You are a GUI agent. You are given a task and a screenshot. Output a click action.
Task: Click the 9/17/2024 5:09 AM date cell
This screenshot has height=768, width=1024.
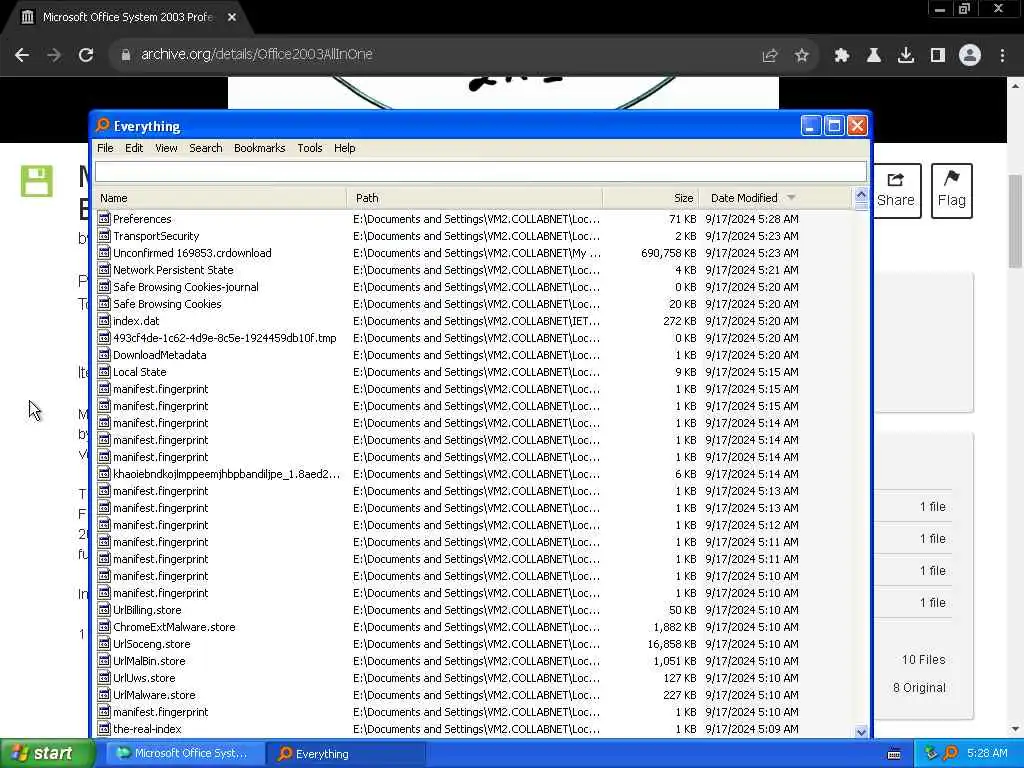752,729
